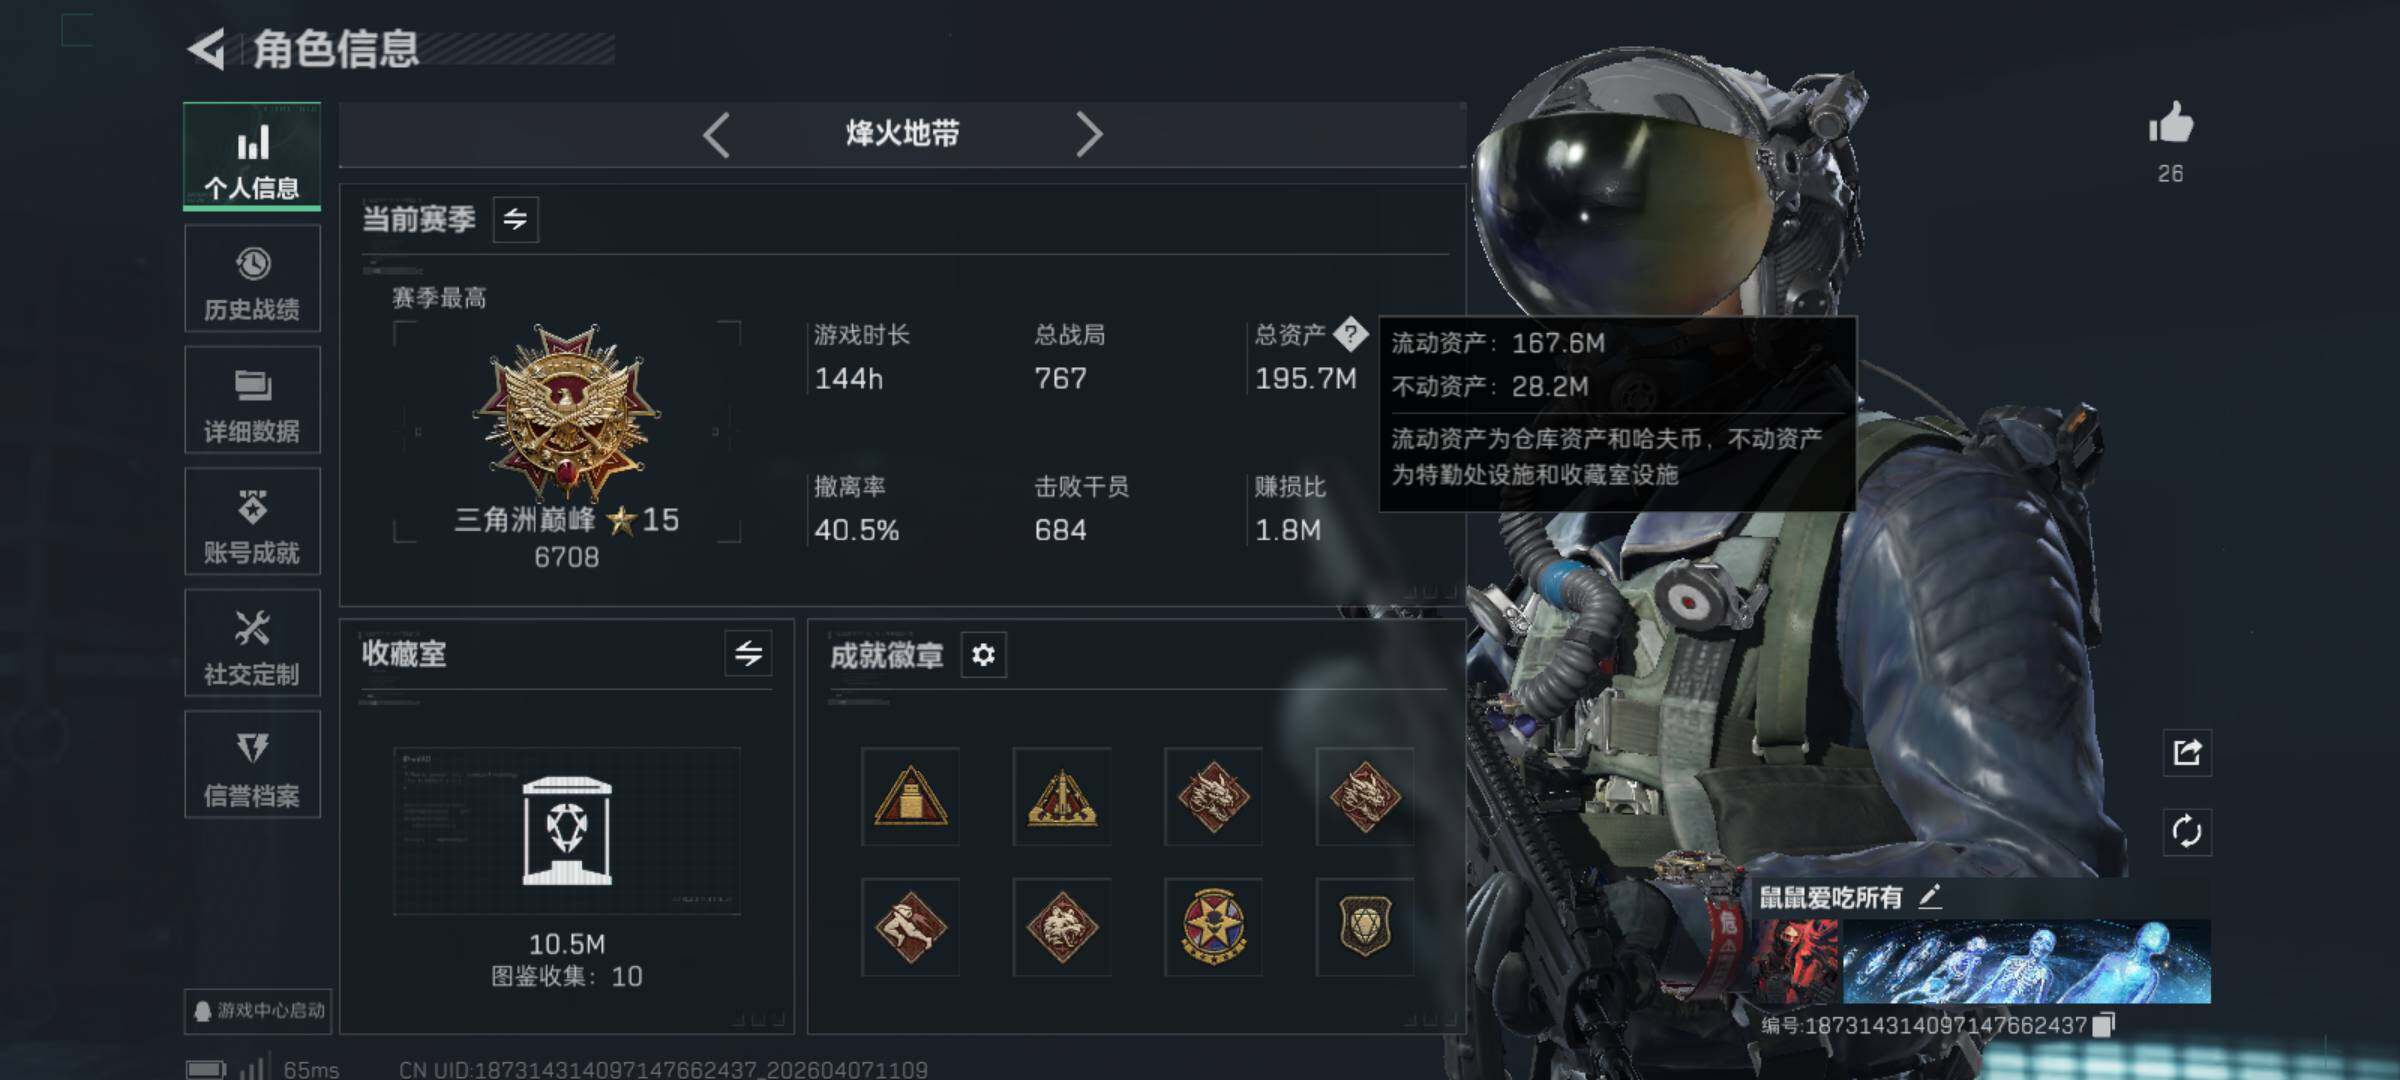Image resolution: width=2400 pixels, height=1080 pixels.
Task: Open the 账号成就 sidebar section
Action: (x=252, y=522)
